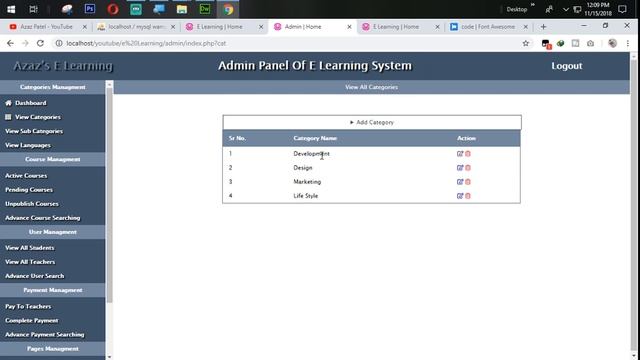Edit the Marketing category

pos(460,182)
